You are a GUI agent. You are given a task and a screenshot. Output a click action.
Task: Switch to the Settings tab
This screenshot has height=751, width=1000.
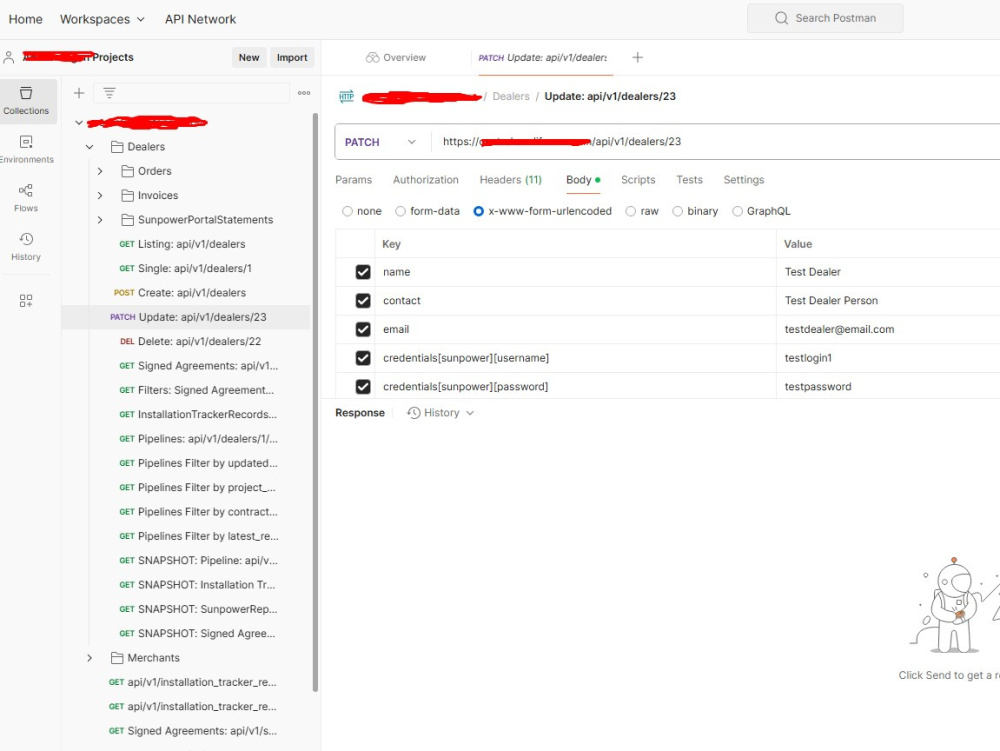click(744, 180)
